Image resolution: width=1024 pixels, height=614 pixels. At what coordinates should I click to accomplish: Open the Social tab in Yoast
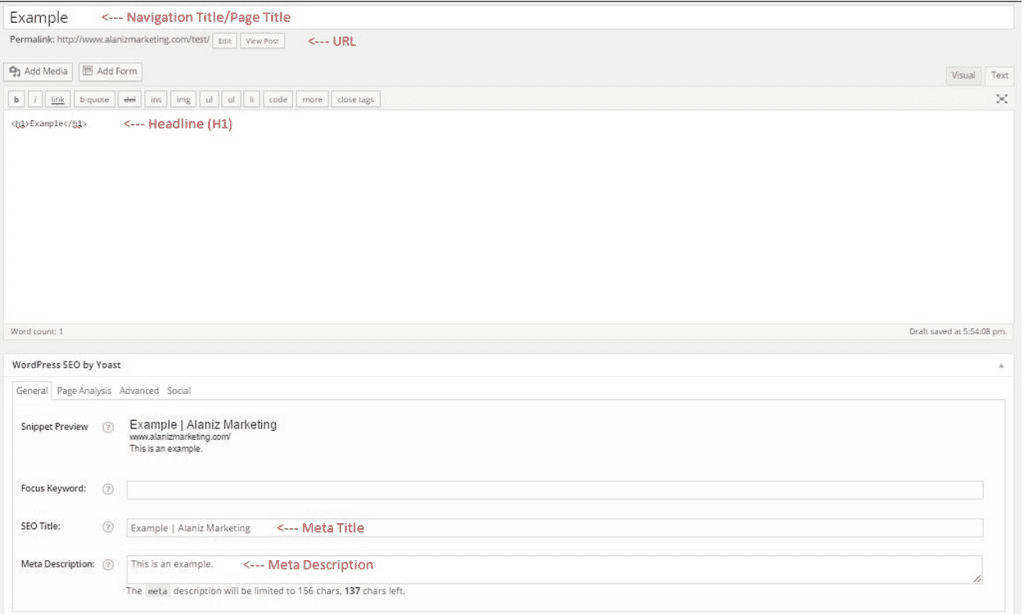click(179, 391)
